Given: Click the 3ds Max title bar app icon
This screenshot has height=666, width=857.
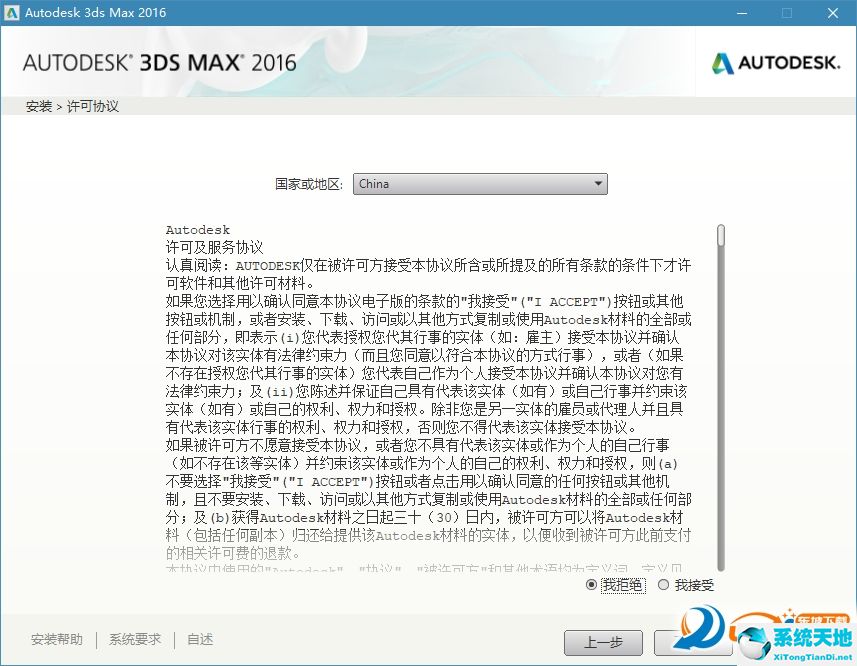Looking at the screenshot, I should click(x=11, y=13).
